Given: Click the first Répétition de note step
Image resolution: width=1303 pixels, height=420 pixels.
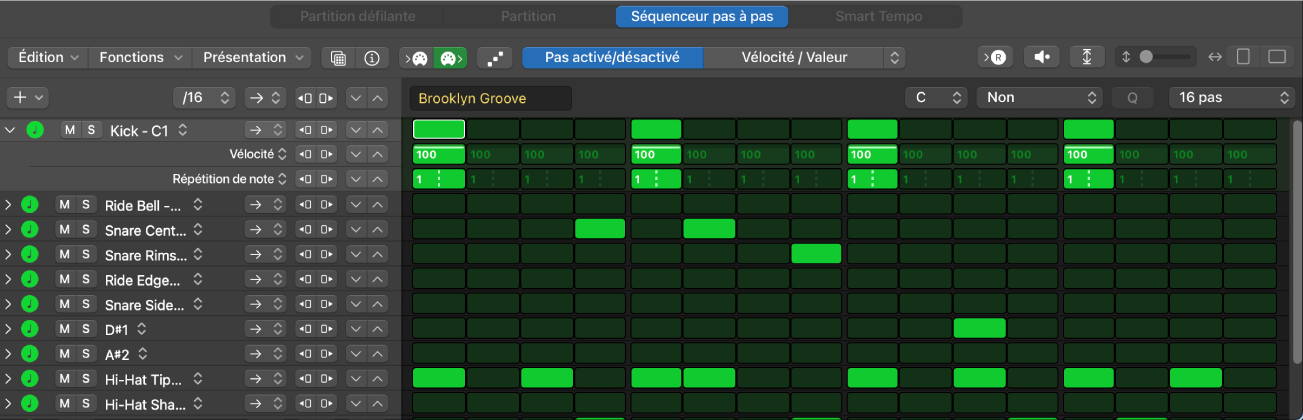Looking at the screenshot, I should tap(439, 179).
